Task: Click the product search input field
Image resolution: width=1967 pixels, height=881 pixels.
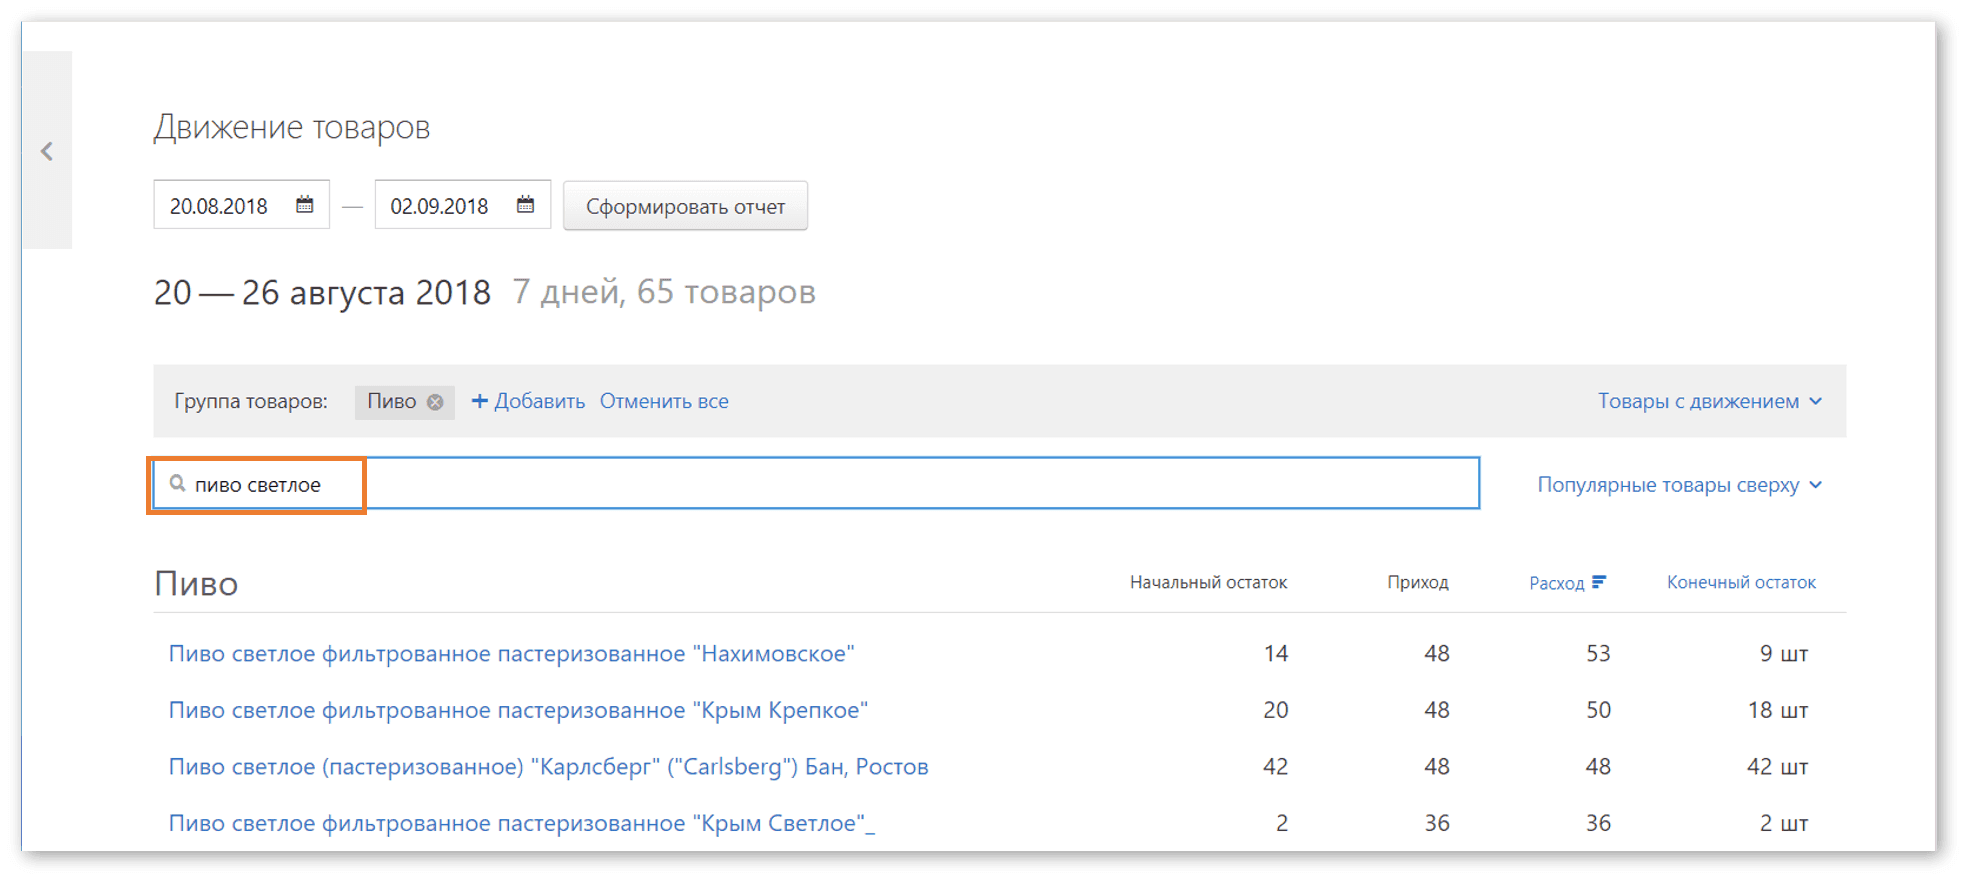Action: tap(900, 484)
